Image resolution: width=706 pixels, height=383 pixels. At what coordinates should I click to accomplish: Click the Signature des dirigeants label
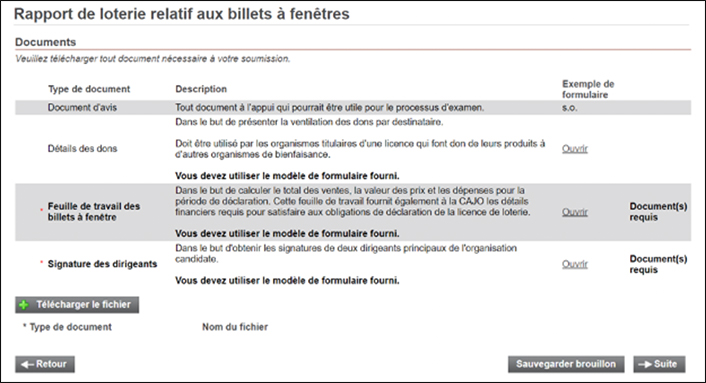point(102,264)
